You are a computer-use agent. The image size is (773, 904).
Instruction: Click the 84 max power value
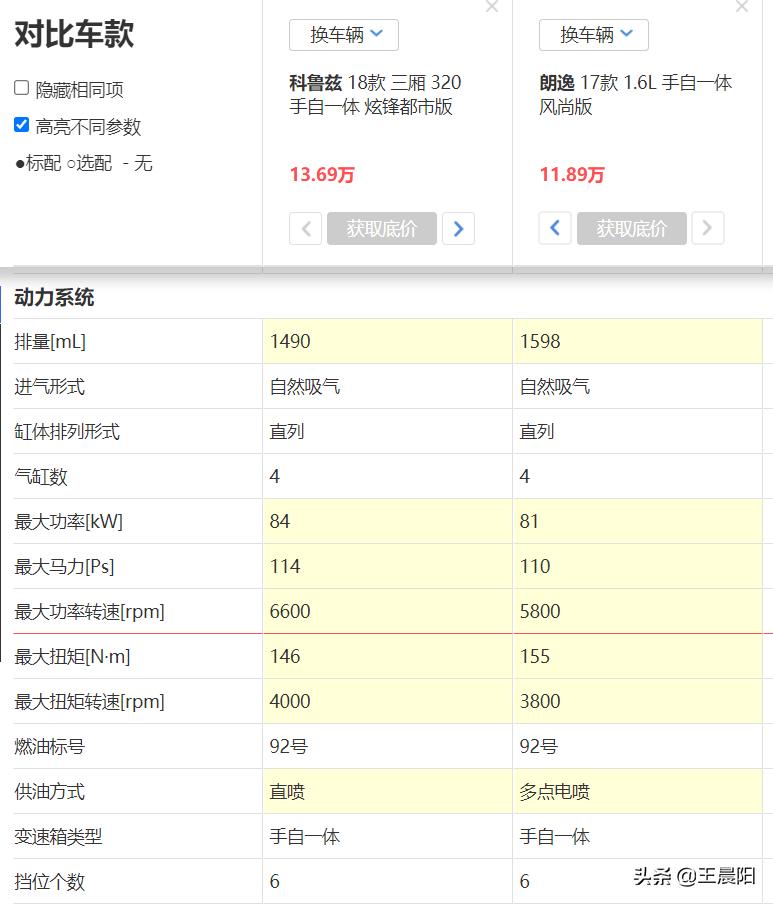click(280, 521)
